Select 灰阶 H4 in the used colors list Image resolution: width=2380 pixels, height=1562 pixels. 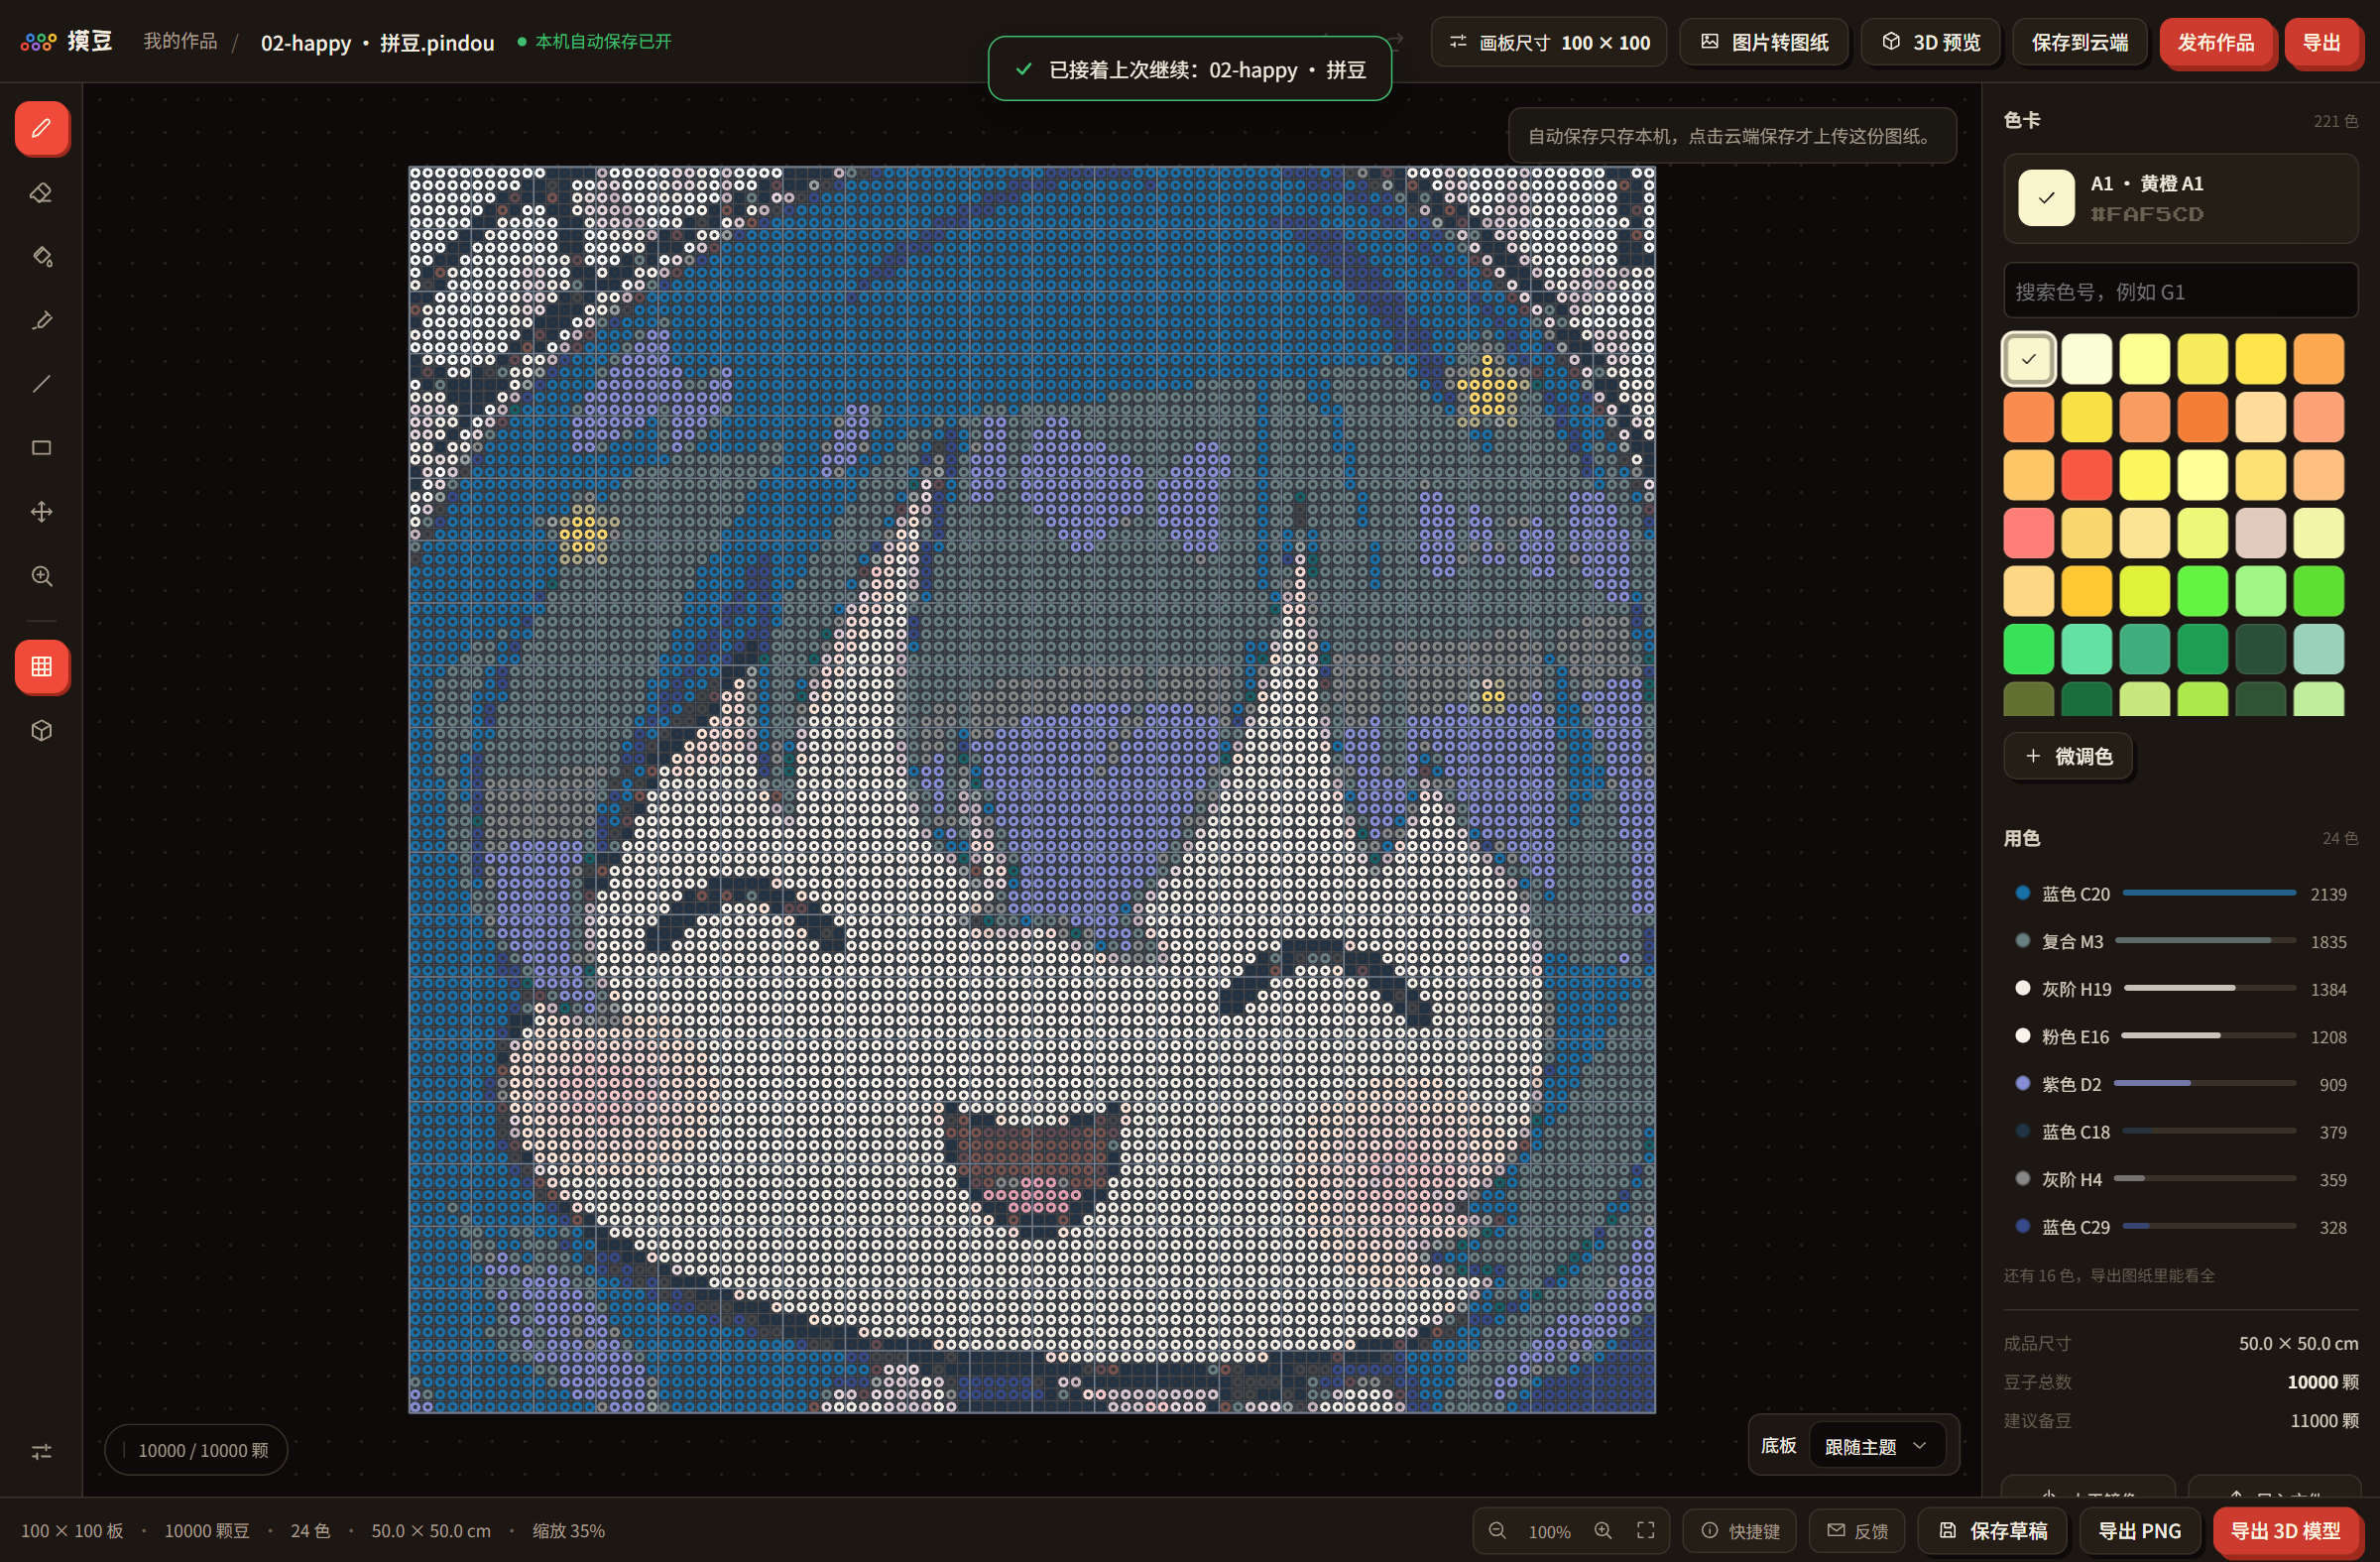[x=2181, y=1179]
